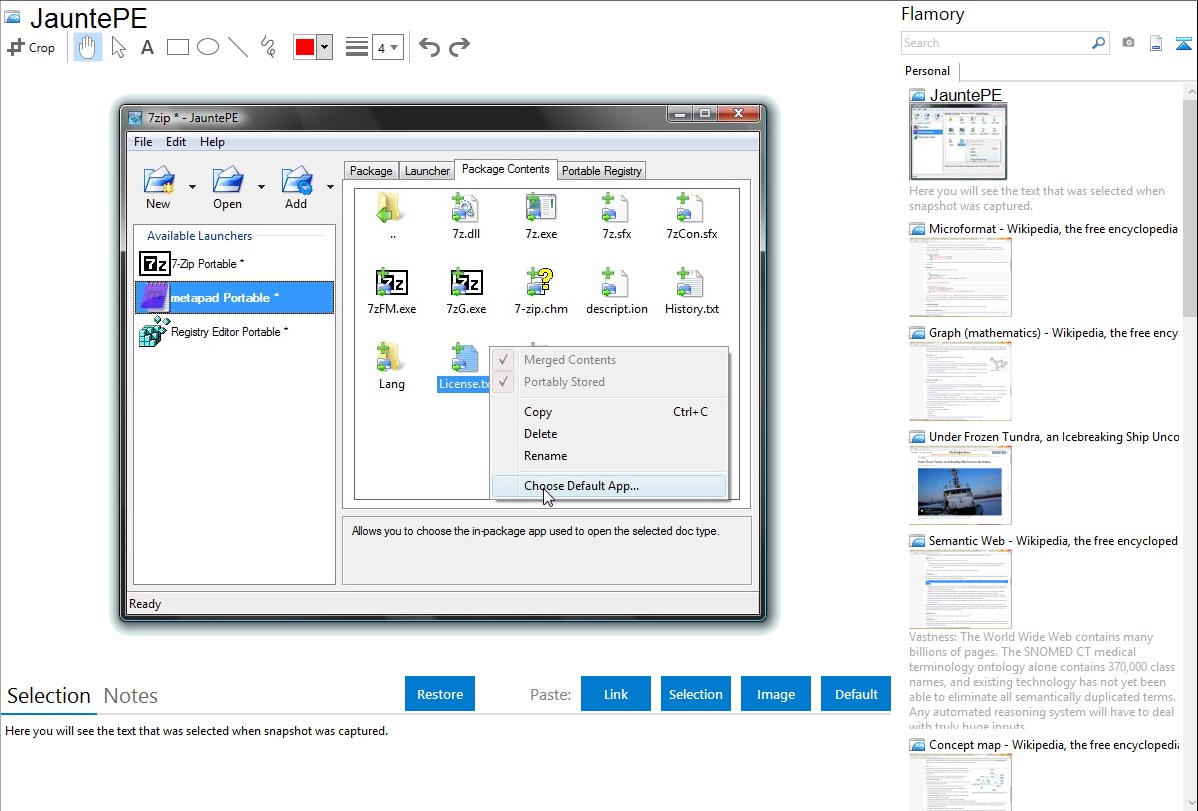Open the JauntePE snapshot thumbnail
This screenshot has width=1198, height=811.
coord(958,142)
